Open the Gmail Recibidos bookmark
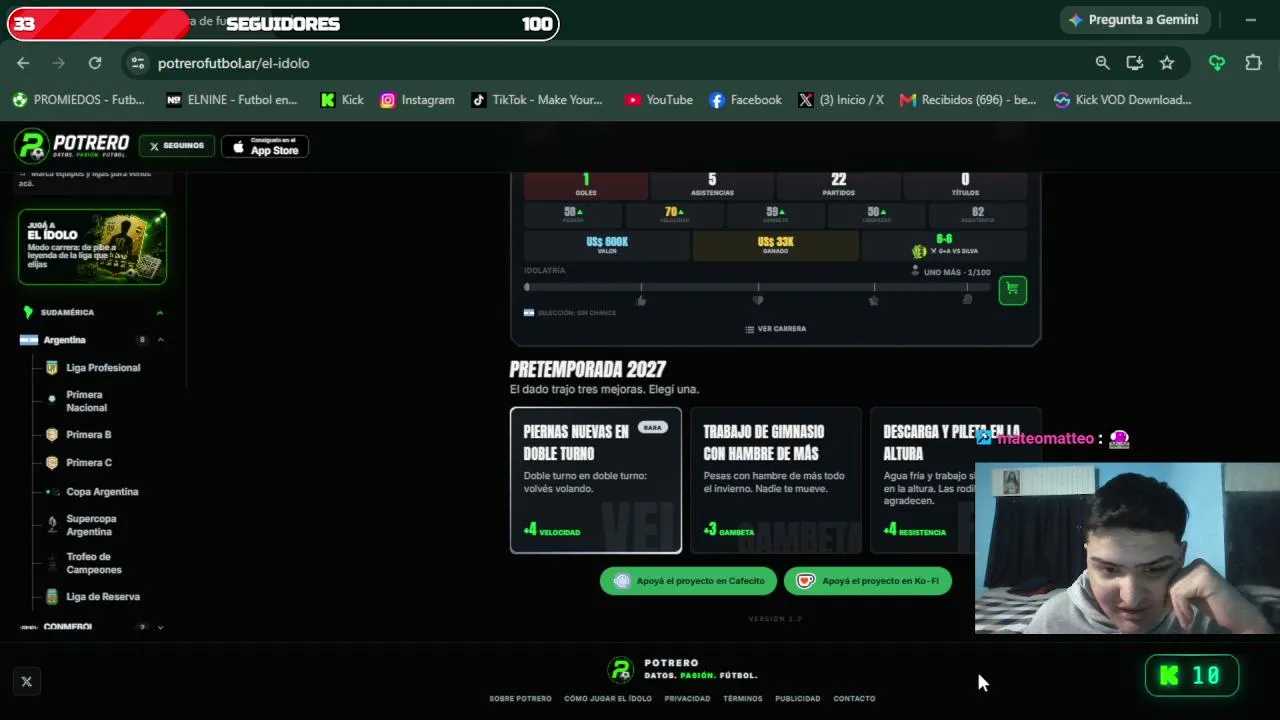 (x=968, y=100)
